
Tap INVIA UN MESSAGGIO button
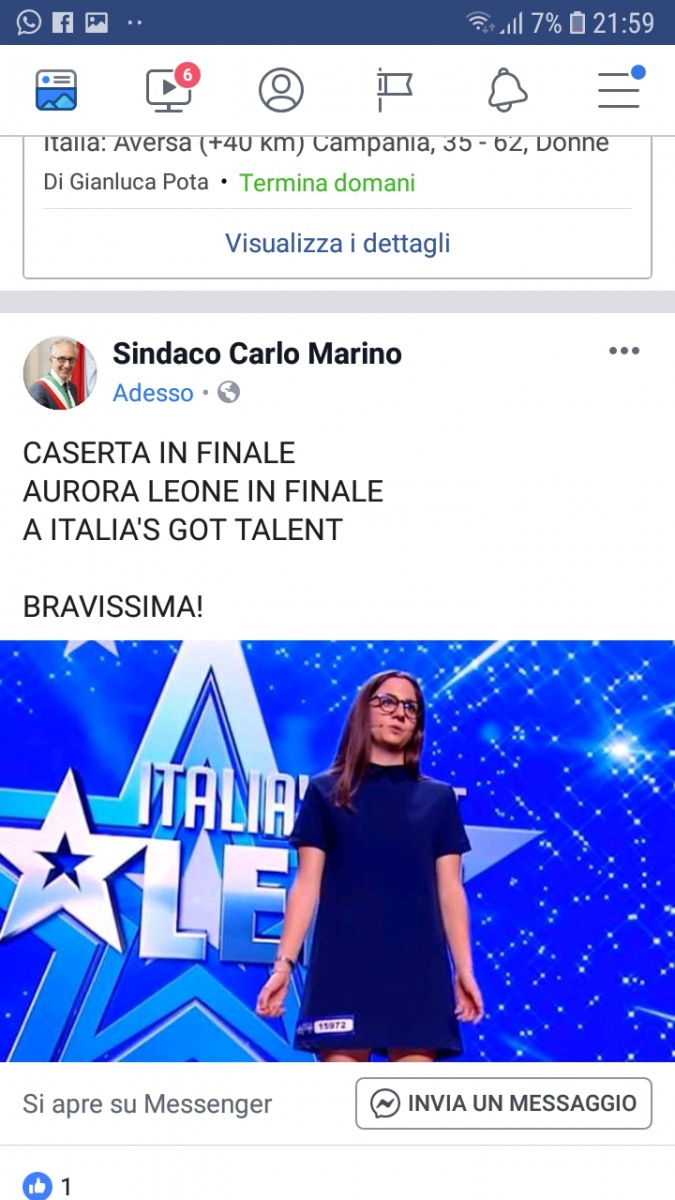coord(504,1103)
